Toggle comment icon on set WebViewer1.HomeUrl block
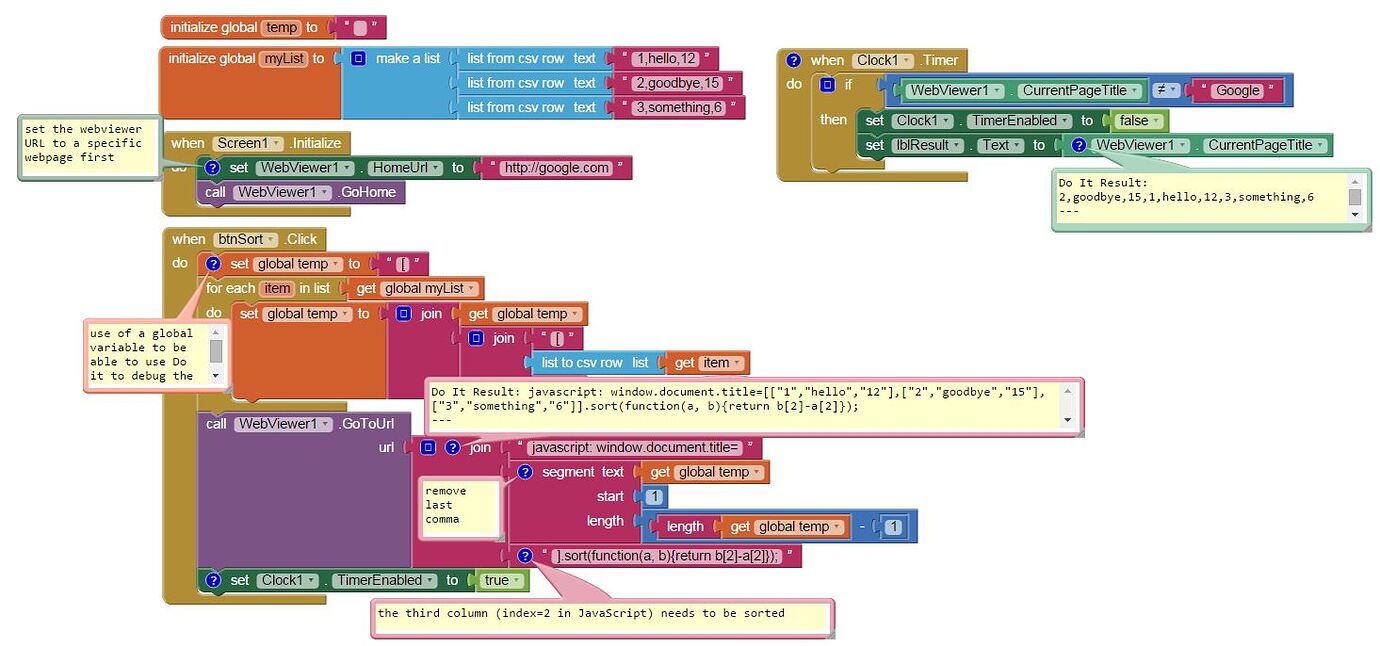This screenshot has height=646, width=1380. [212, 168]
